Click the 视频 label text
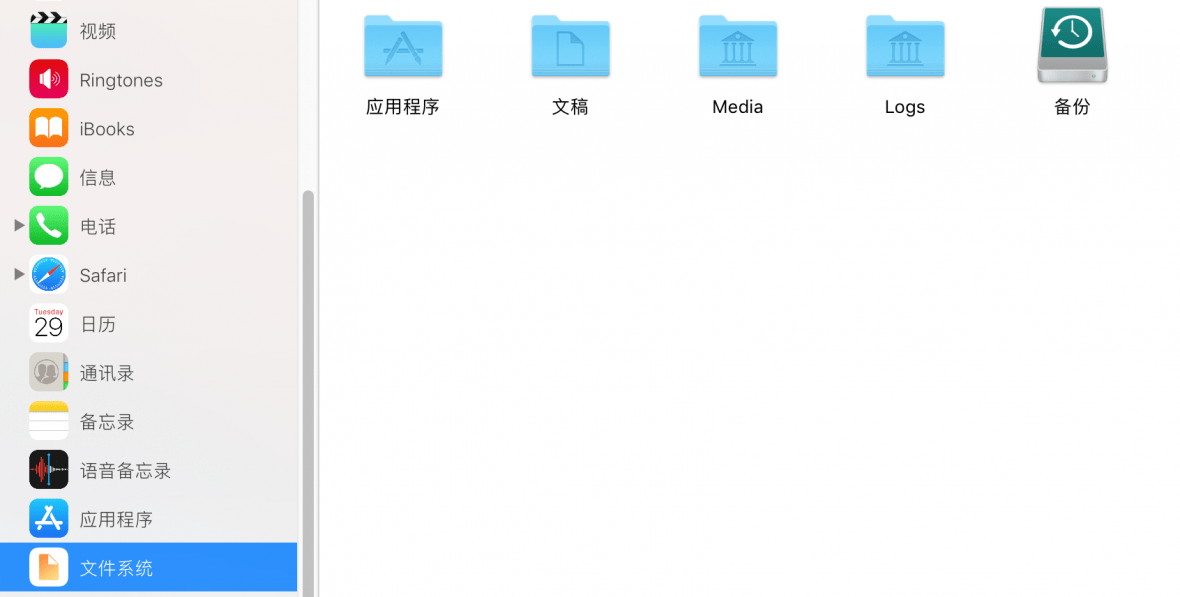Screen dimensions: 1180x597 click(x=98, y=31)
